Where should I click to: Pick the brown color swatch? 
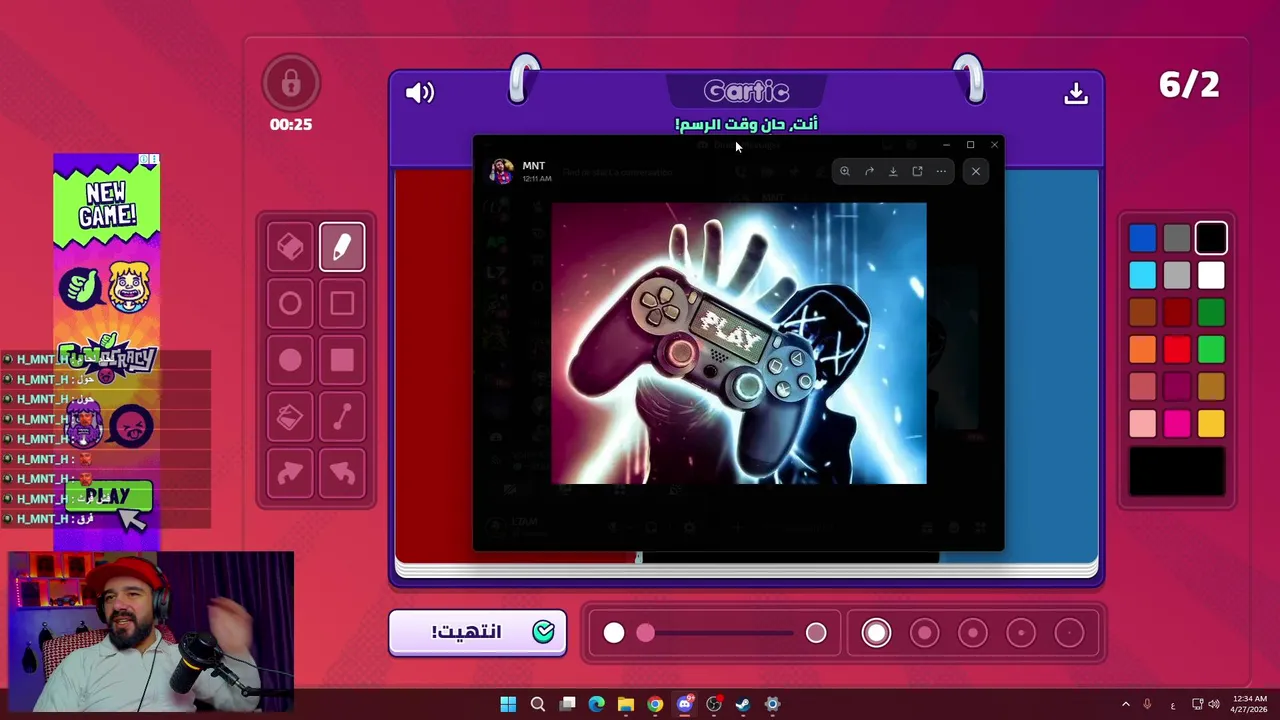click(1143, 312)
